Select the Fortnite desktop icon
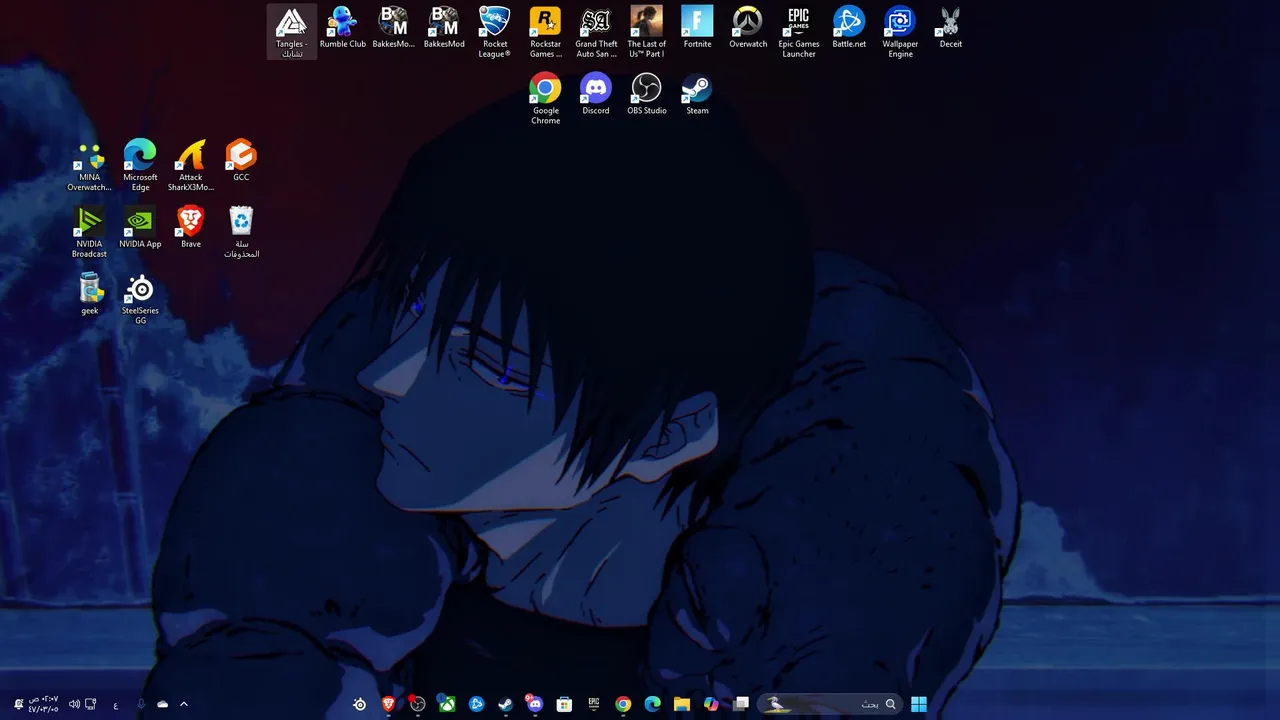The image size is (1280, 720). (x=697, y=28)
